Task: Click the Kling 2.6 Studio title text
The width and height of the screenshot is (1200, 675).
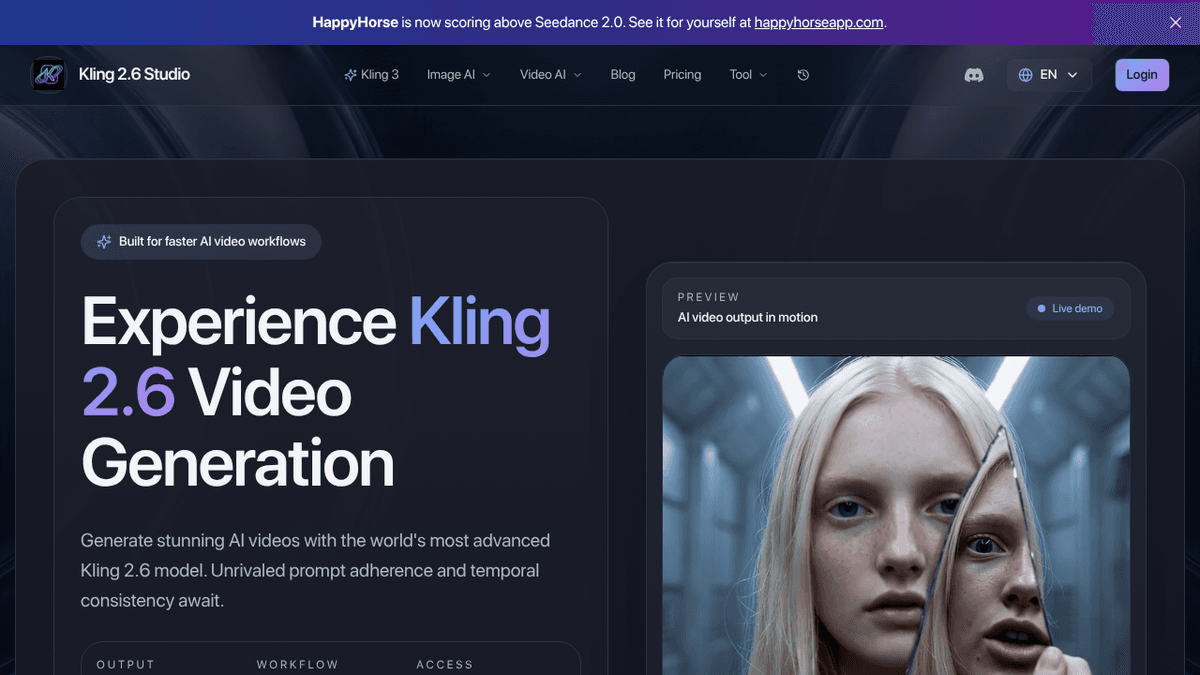Action: (x=134, y=74)
